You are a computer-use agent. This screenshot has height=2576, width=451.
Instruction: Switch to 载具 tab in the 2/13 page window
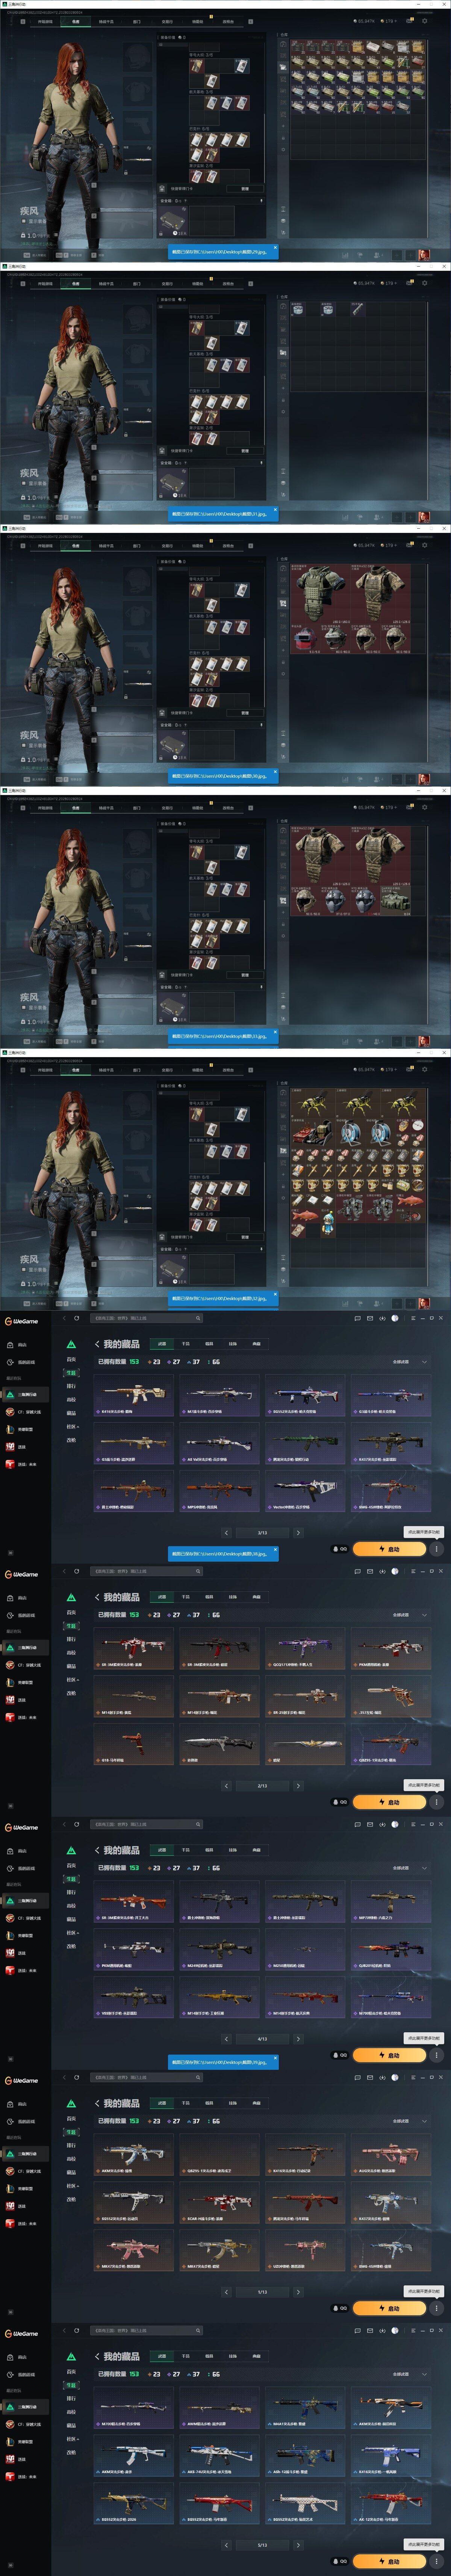[x=209, y=1597]
